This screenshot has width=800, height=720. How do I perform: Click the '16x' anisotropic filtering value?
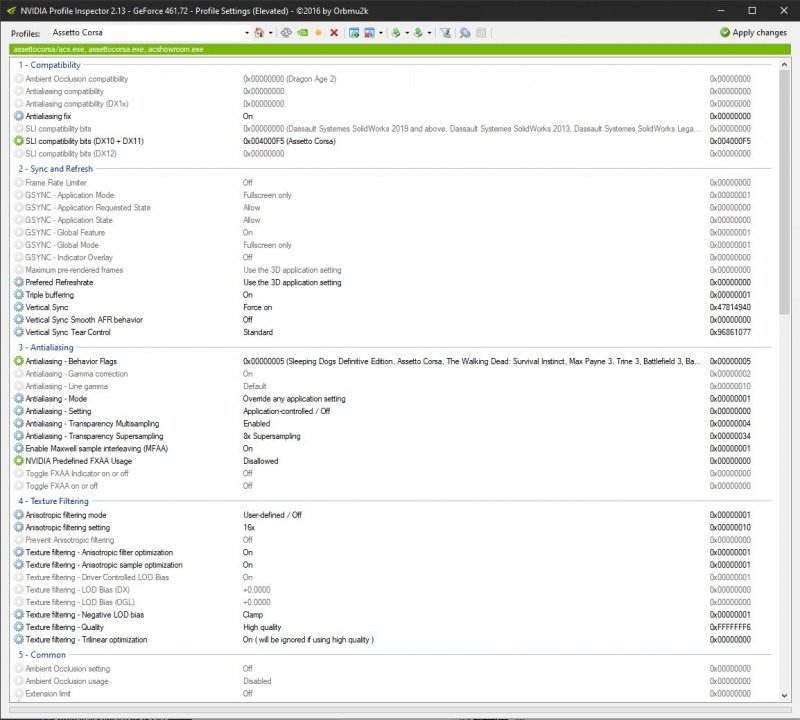point(249,527)
